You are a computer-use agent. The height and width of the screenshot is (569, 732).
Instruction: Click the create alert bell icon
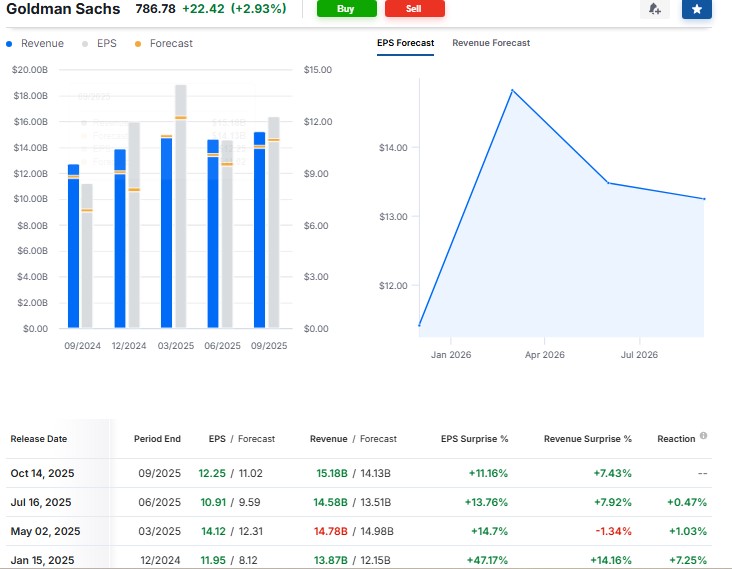[x=654, y=9]
